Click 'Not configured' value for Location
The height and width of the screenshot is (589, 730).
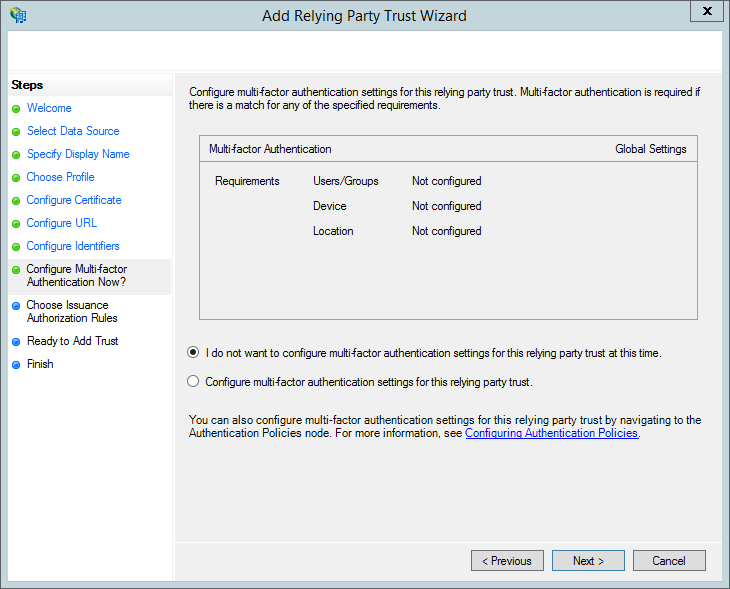coord(446,231)
